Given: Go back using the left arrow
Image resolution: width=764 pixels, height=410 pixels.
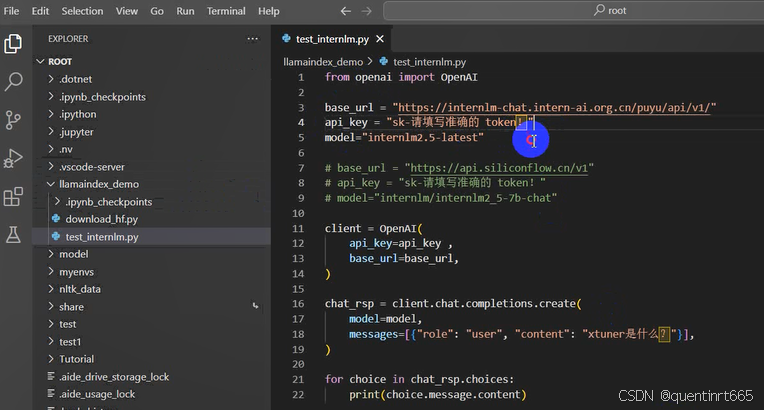Looking at the screenshot, I should (345, 11).
